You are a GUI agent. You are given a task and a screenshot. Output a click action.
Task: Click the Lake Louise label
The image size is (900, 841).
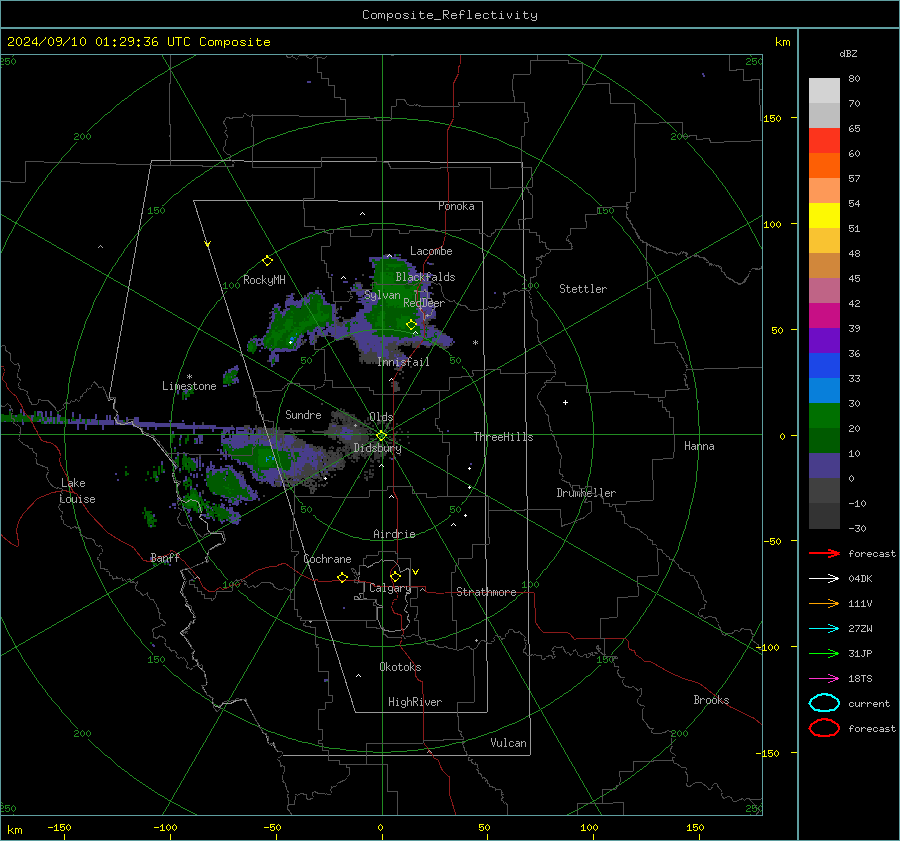77,491
